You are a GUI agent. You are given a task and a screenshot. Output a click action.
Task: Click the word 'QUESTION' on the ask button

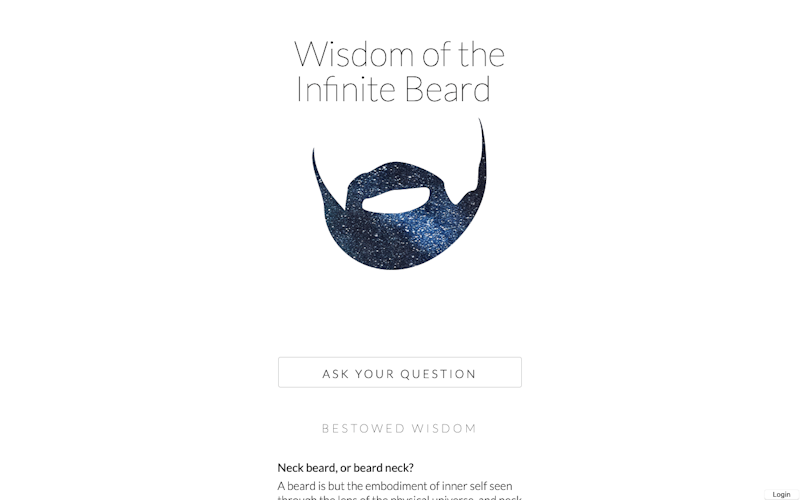coord(438,374)
